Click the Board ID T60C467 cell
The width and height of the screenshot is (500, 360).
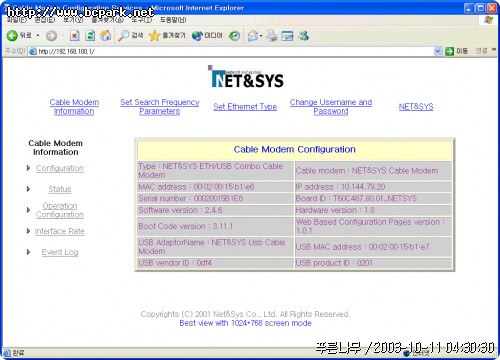pyautogui.click(x=373, y=199)
